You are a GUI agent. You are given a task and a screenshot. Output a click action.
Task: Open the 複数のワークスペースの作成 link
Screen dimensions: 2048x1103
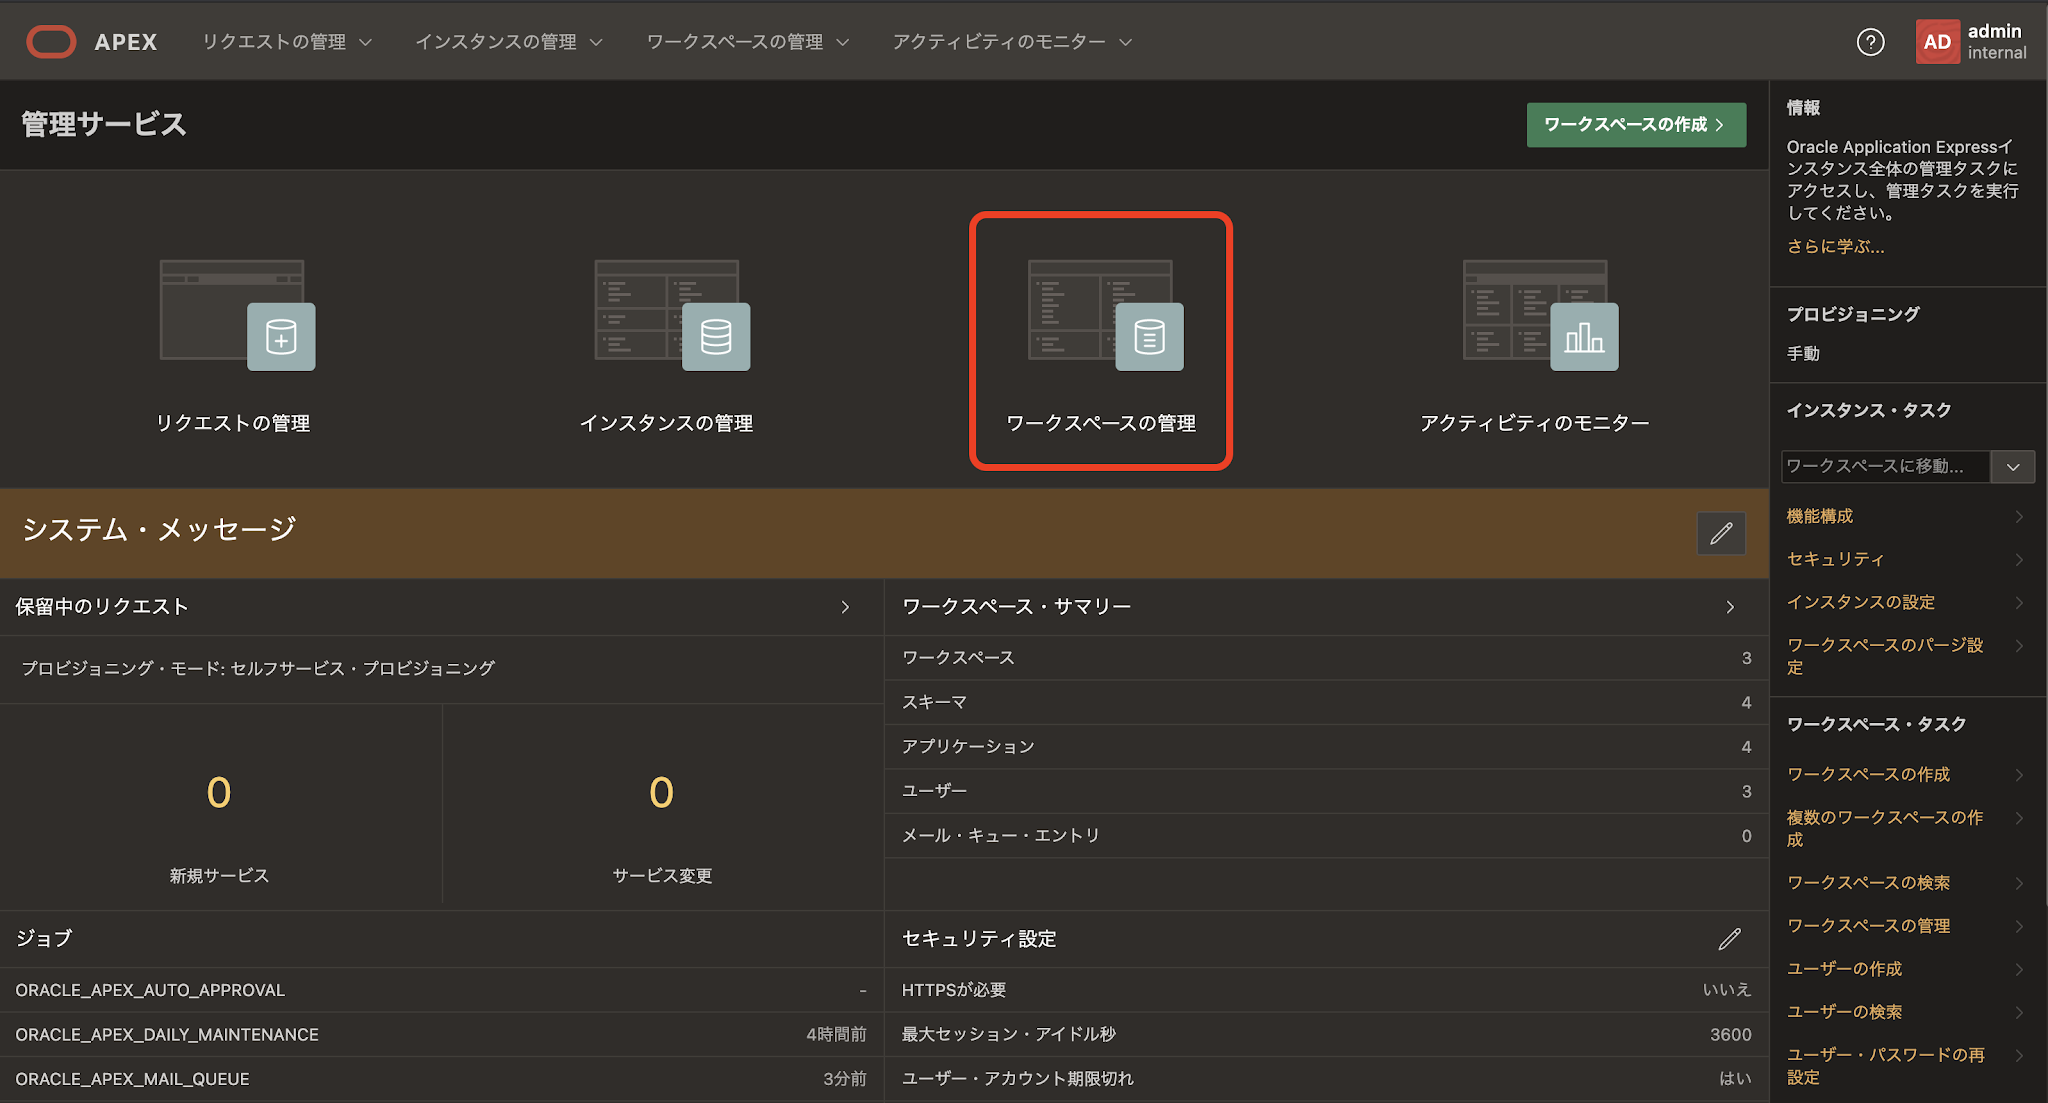pos(1885,828)
